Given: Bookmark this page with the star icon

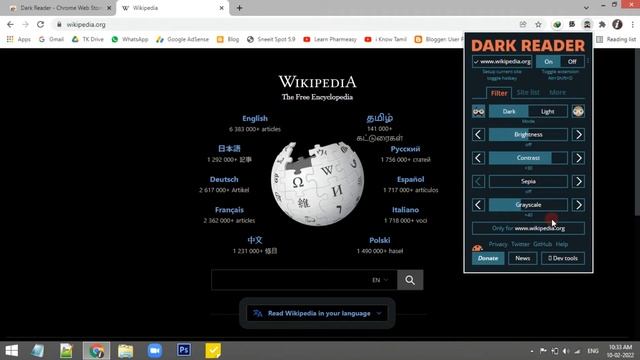Looking at the screenshot, I should 538,24.
